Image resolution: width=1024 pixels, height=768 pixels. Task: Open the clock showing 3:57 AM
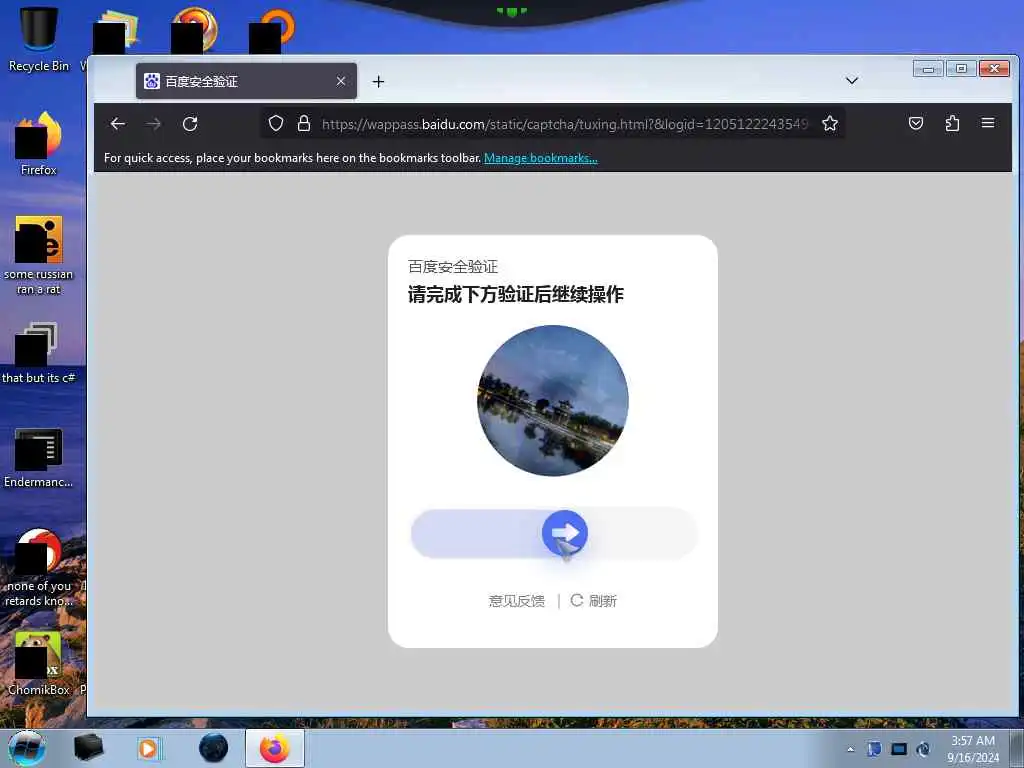click(973, 749)
